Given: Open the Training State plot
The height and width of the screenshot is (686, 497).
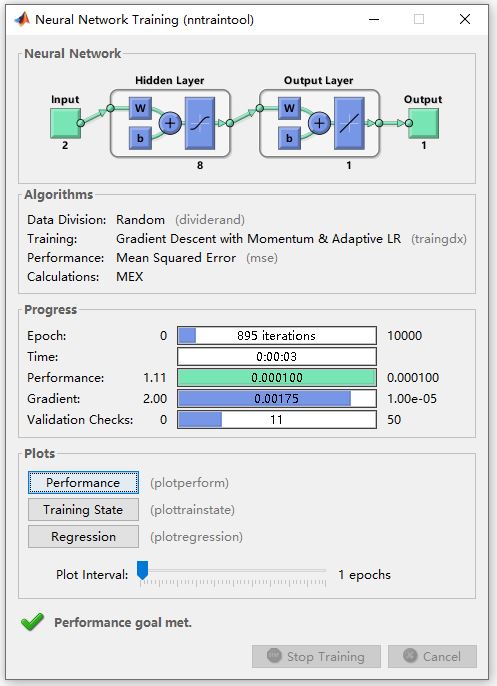Looking at the screenshot, I should tap(83, 510).
